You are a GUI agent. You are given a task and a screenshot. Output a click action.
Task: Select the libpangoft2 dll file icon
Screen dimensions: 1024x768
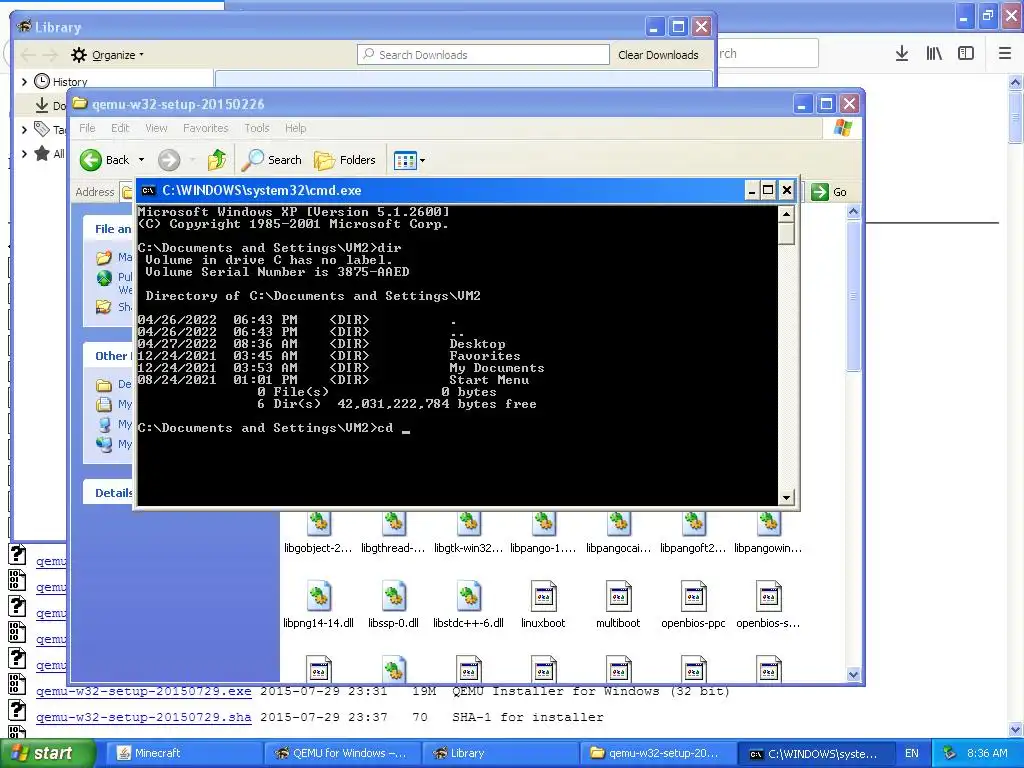click(694, 526)
